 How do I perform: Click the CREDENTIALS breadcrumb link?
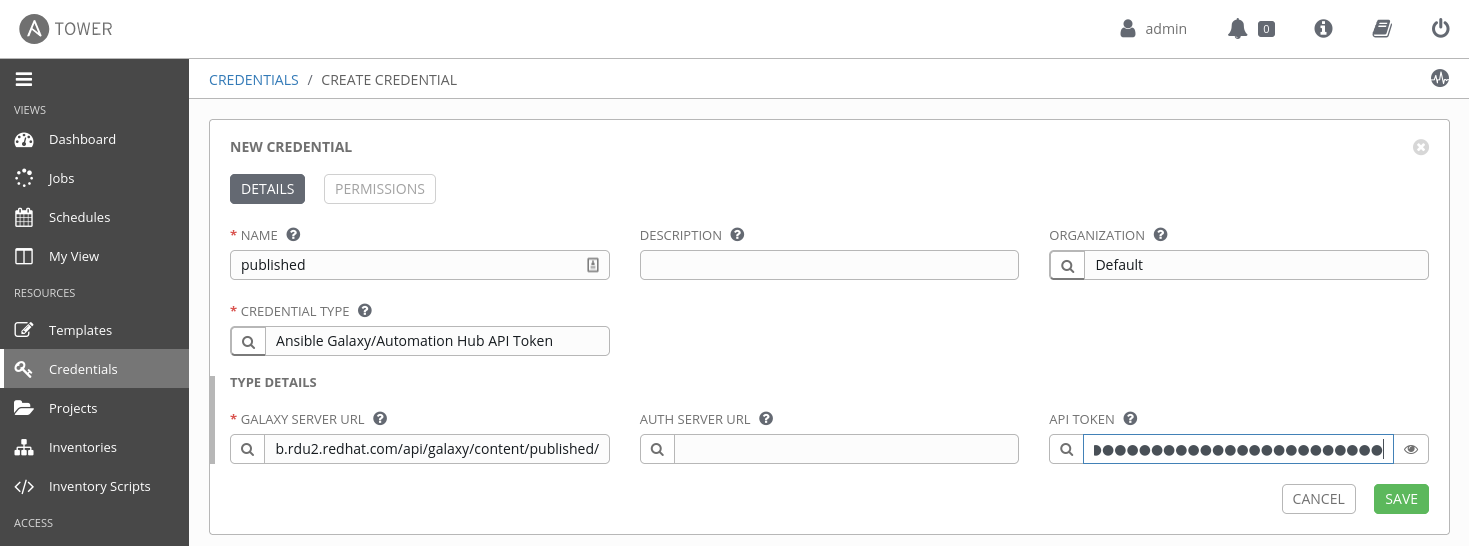point(254,80)
